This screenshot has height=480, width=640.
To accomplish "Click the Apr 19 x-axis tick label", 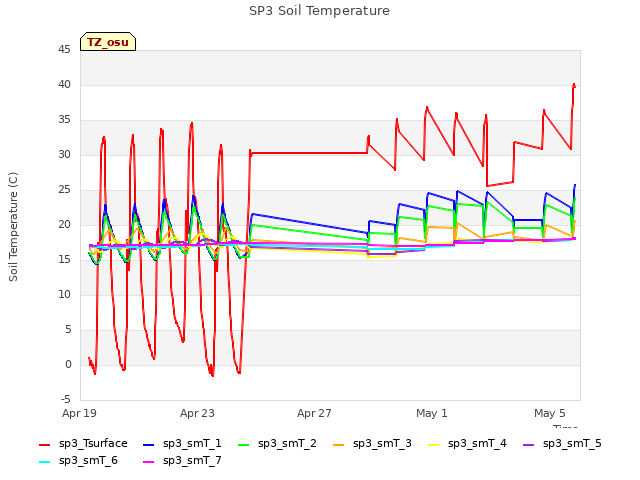I will pos(79,413).
